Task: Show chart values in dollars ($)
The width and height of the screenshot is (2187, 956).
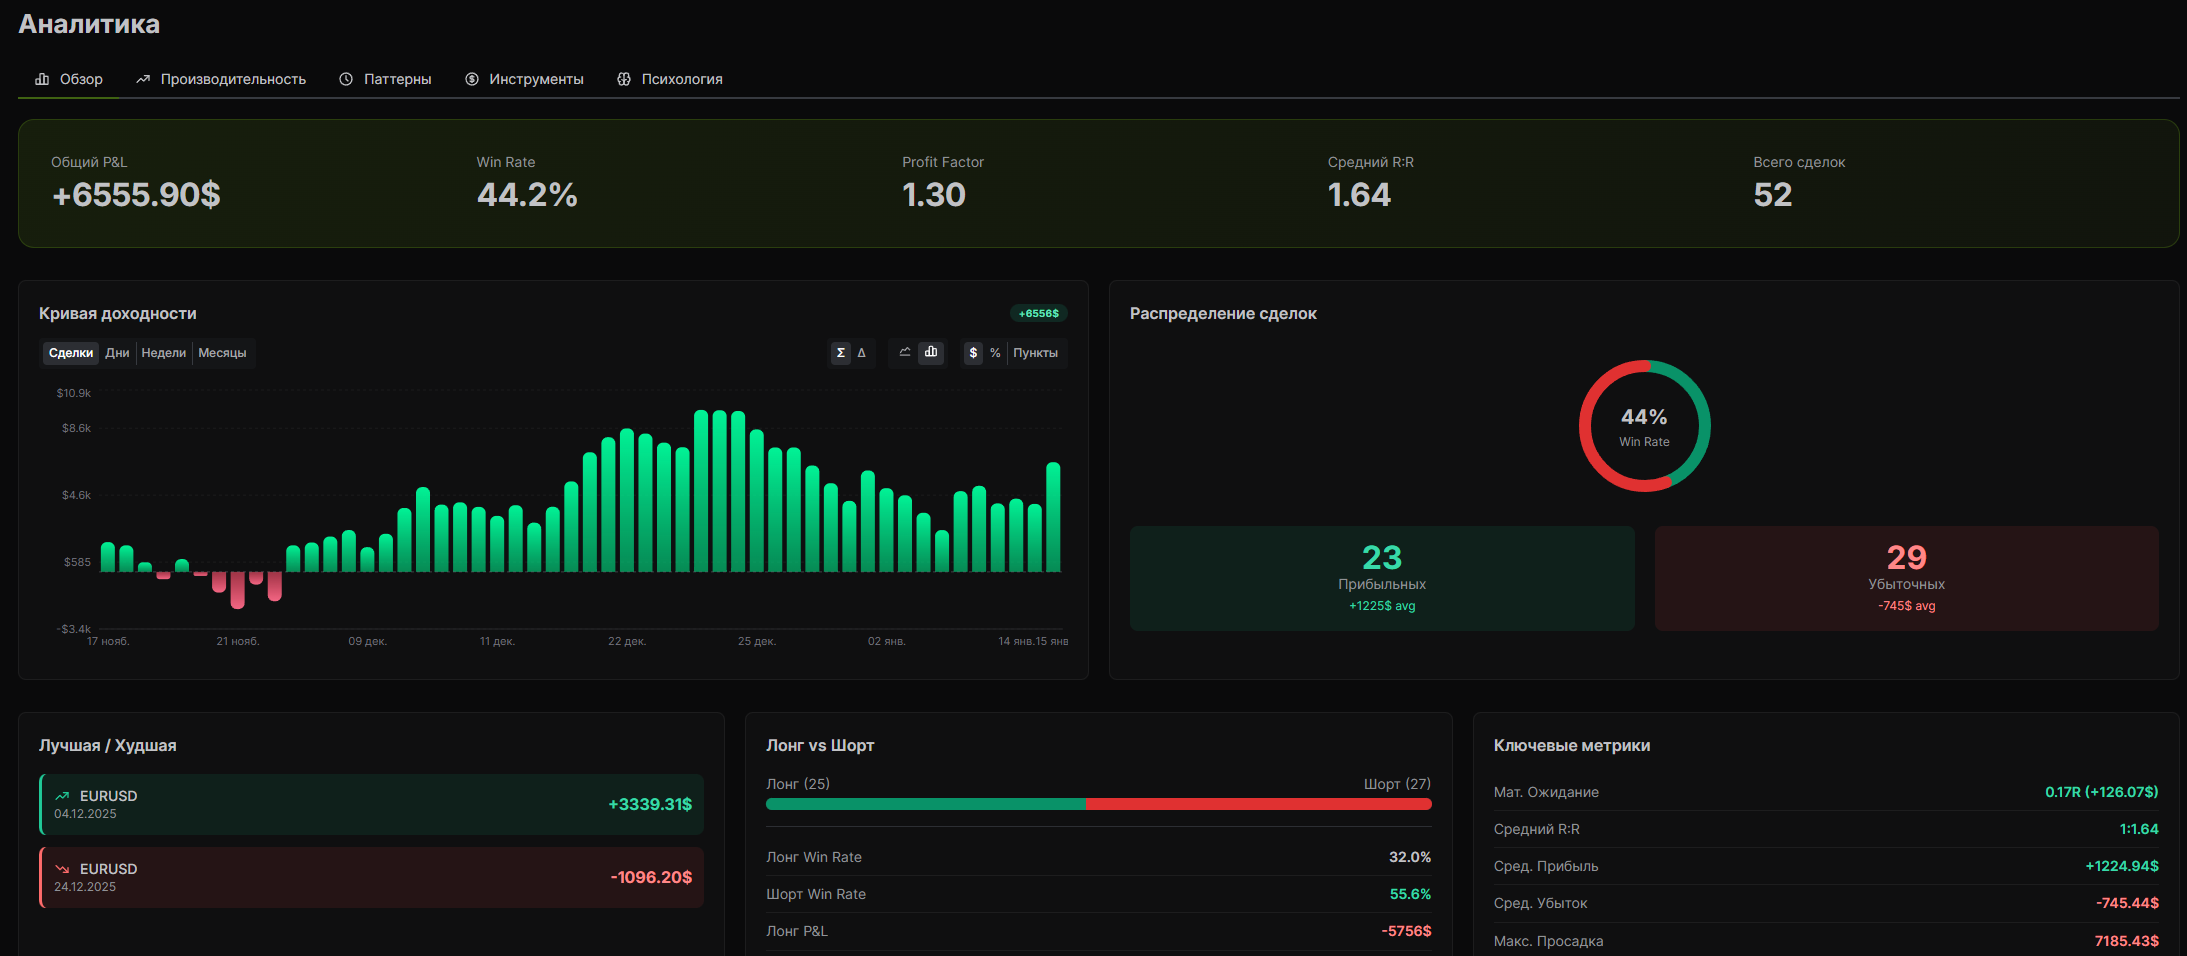Action: click(973, 353)
